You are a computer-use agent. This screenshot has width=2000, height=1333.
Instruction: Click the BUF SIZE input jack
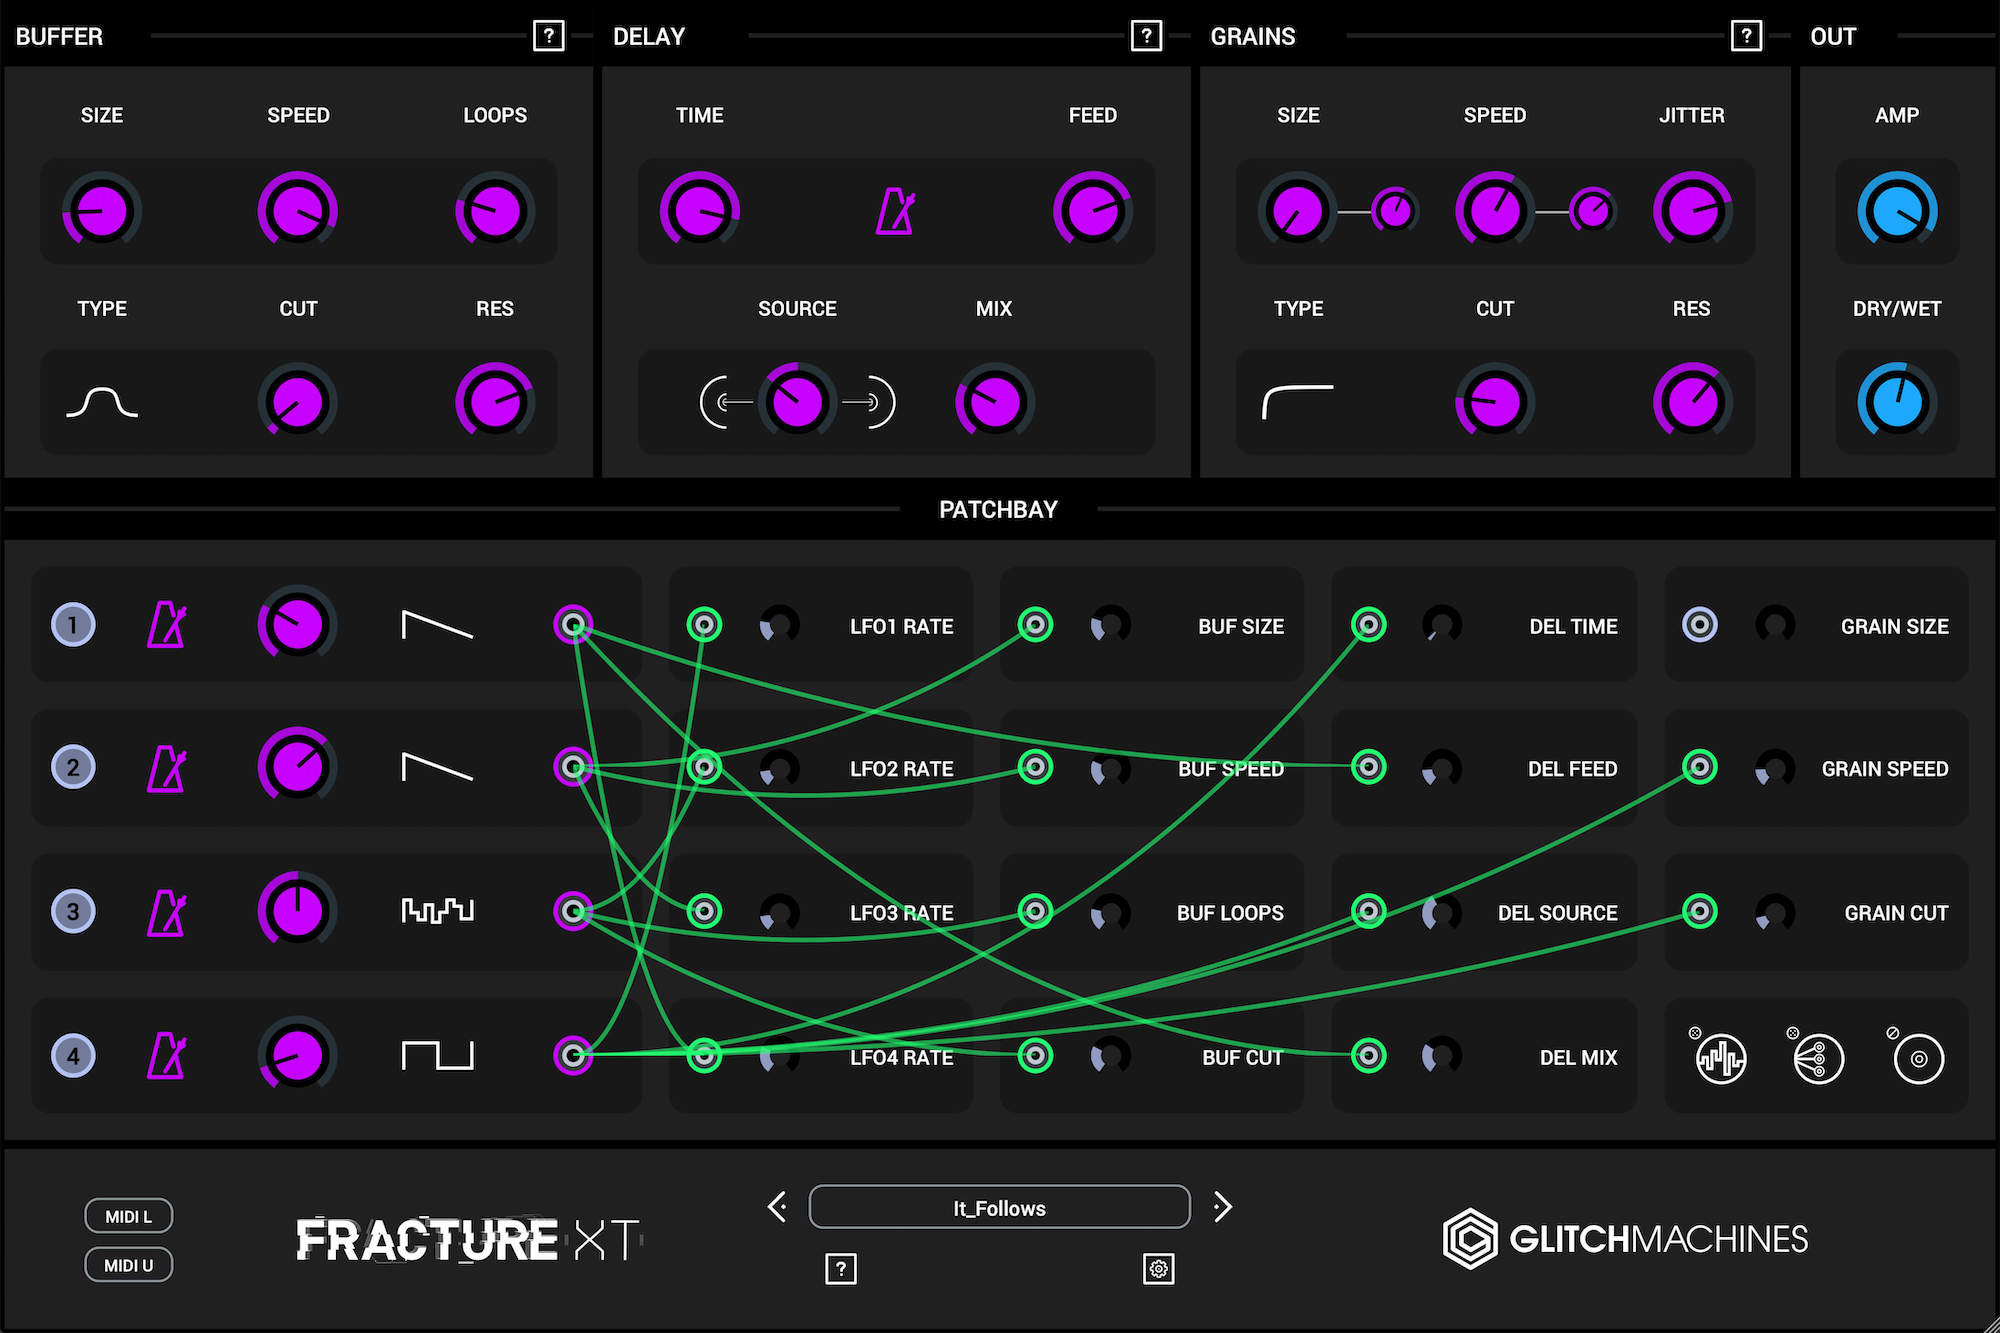point(1035,625)
